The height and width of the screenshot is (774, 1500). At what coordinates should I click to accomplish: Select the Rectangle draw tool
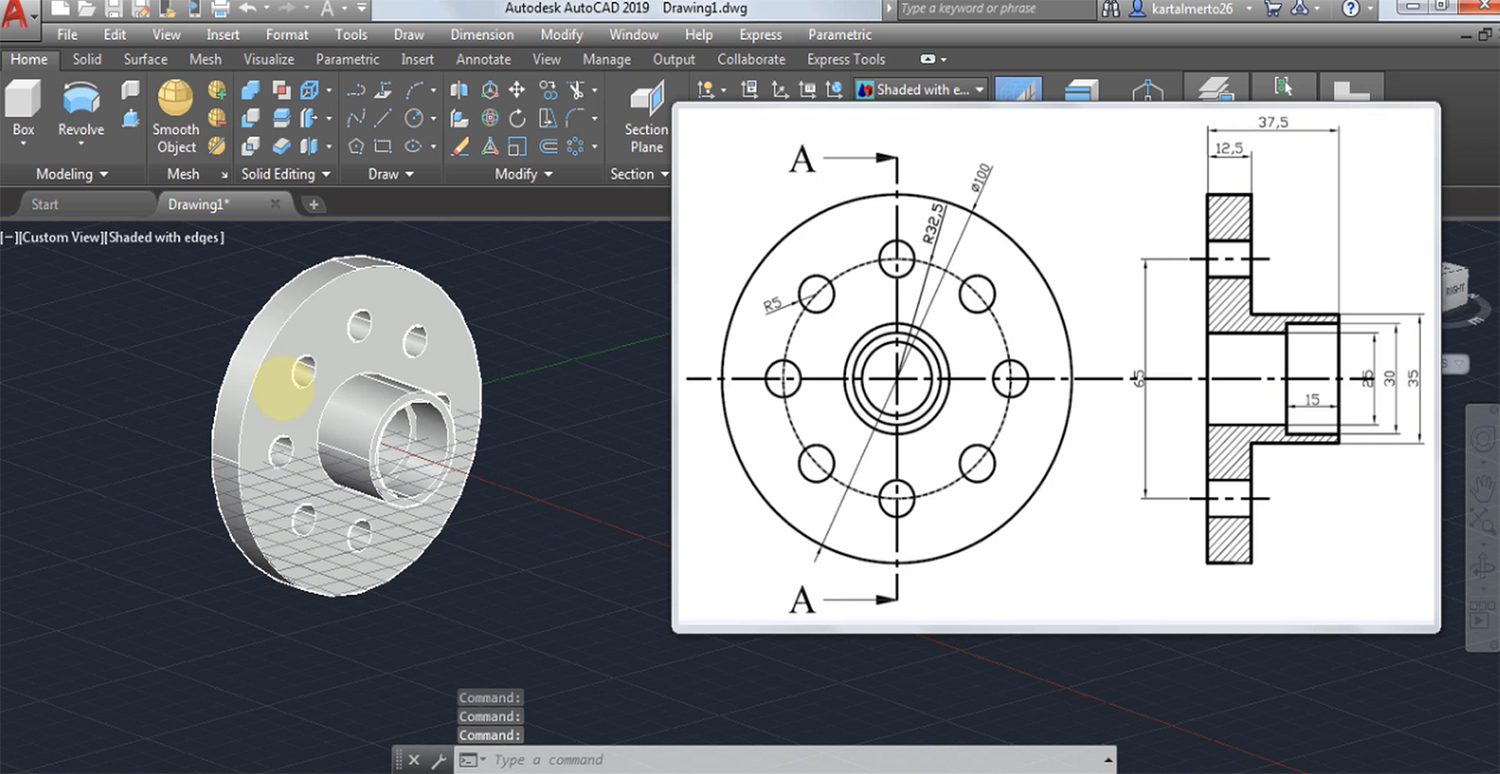(383, 146)
